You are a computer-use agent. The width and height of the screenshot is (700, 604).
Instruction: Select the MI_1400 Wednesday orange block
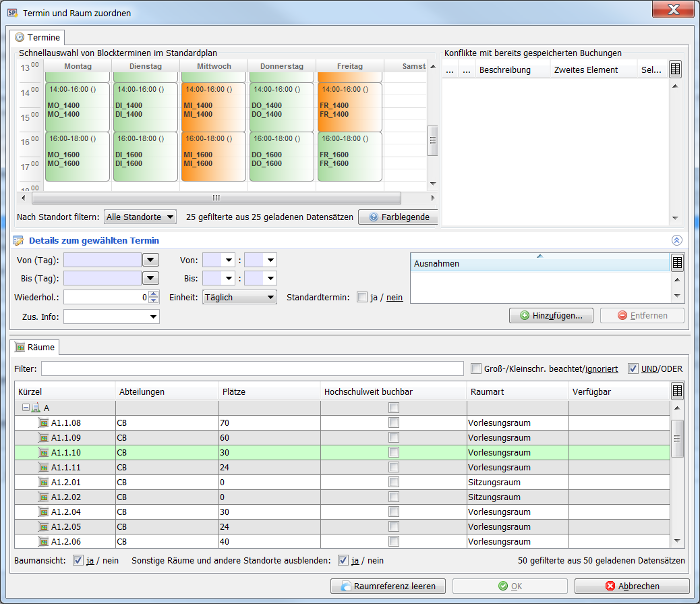click(x=213, y=107)
